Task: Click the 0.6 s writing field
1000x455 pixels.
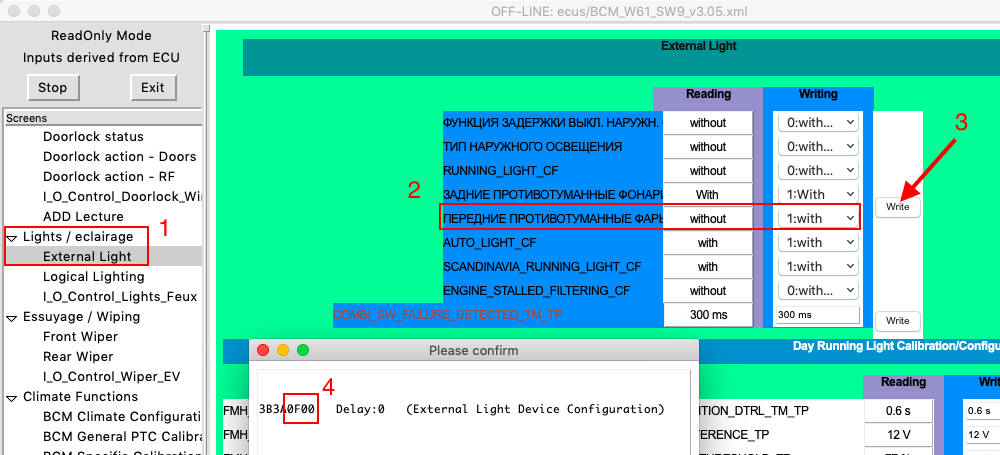Action: [982, 410]
